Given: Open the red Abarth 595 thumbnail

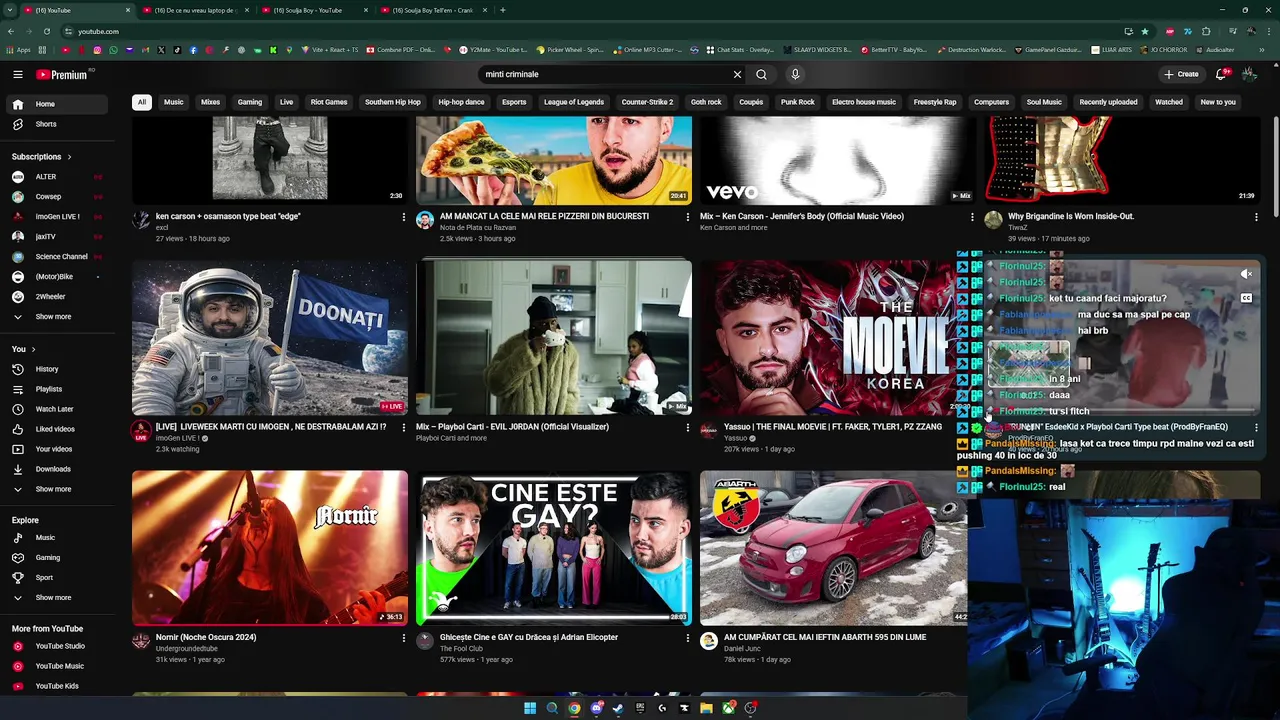Looking at the screenshot, I should pos(833,548).
